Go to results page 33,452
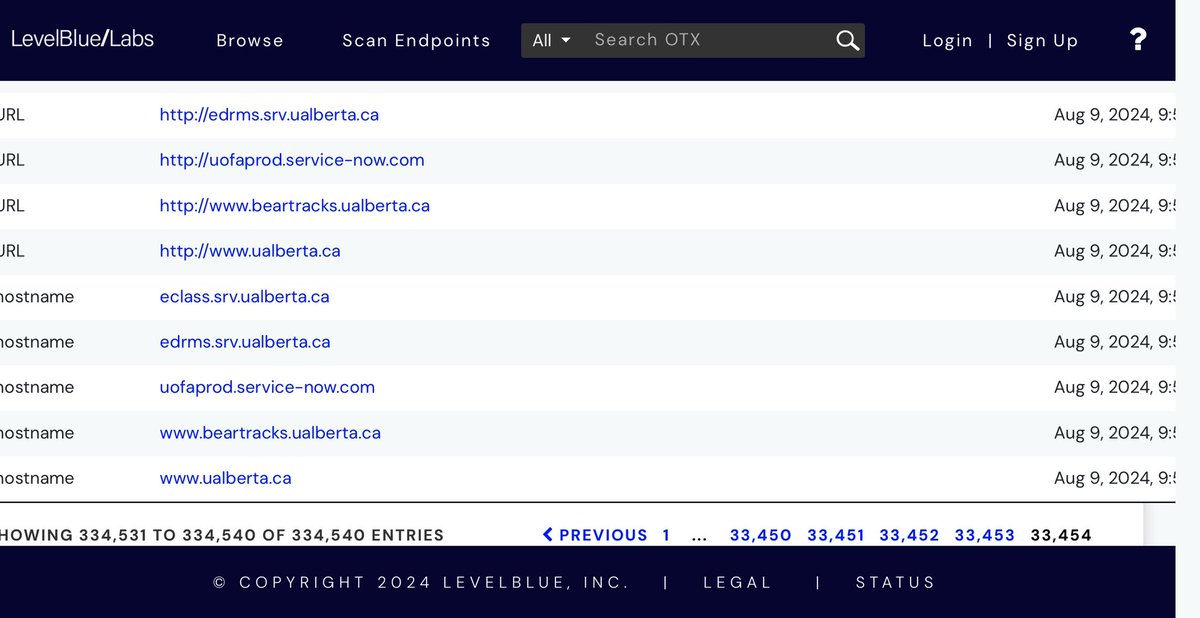This screenshot has height=618, width=1200. (x=909, y=535)
